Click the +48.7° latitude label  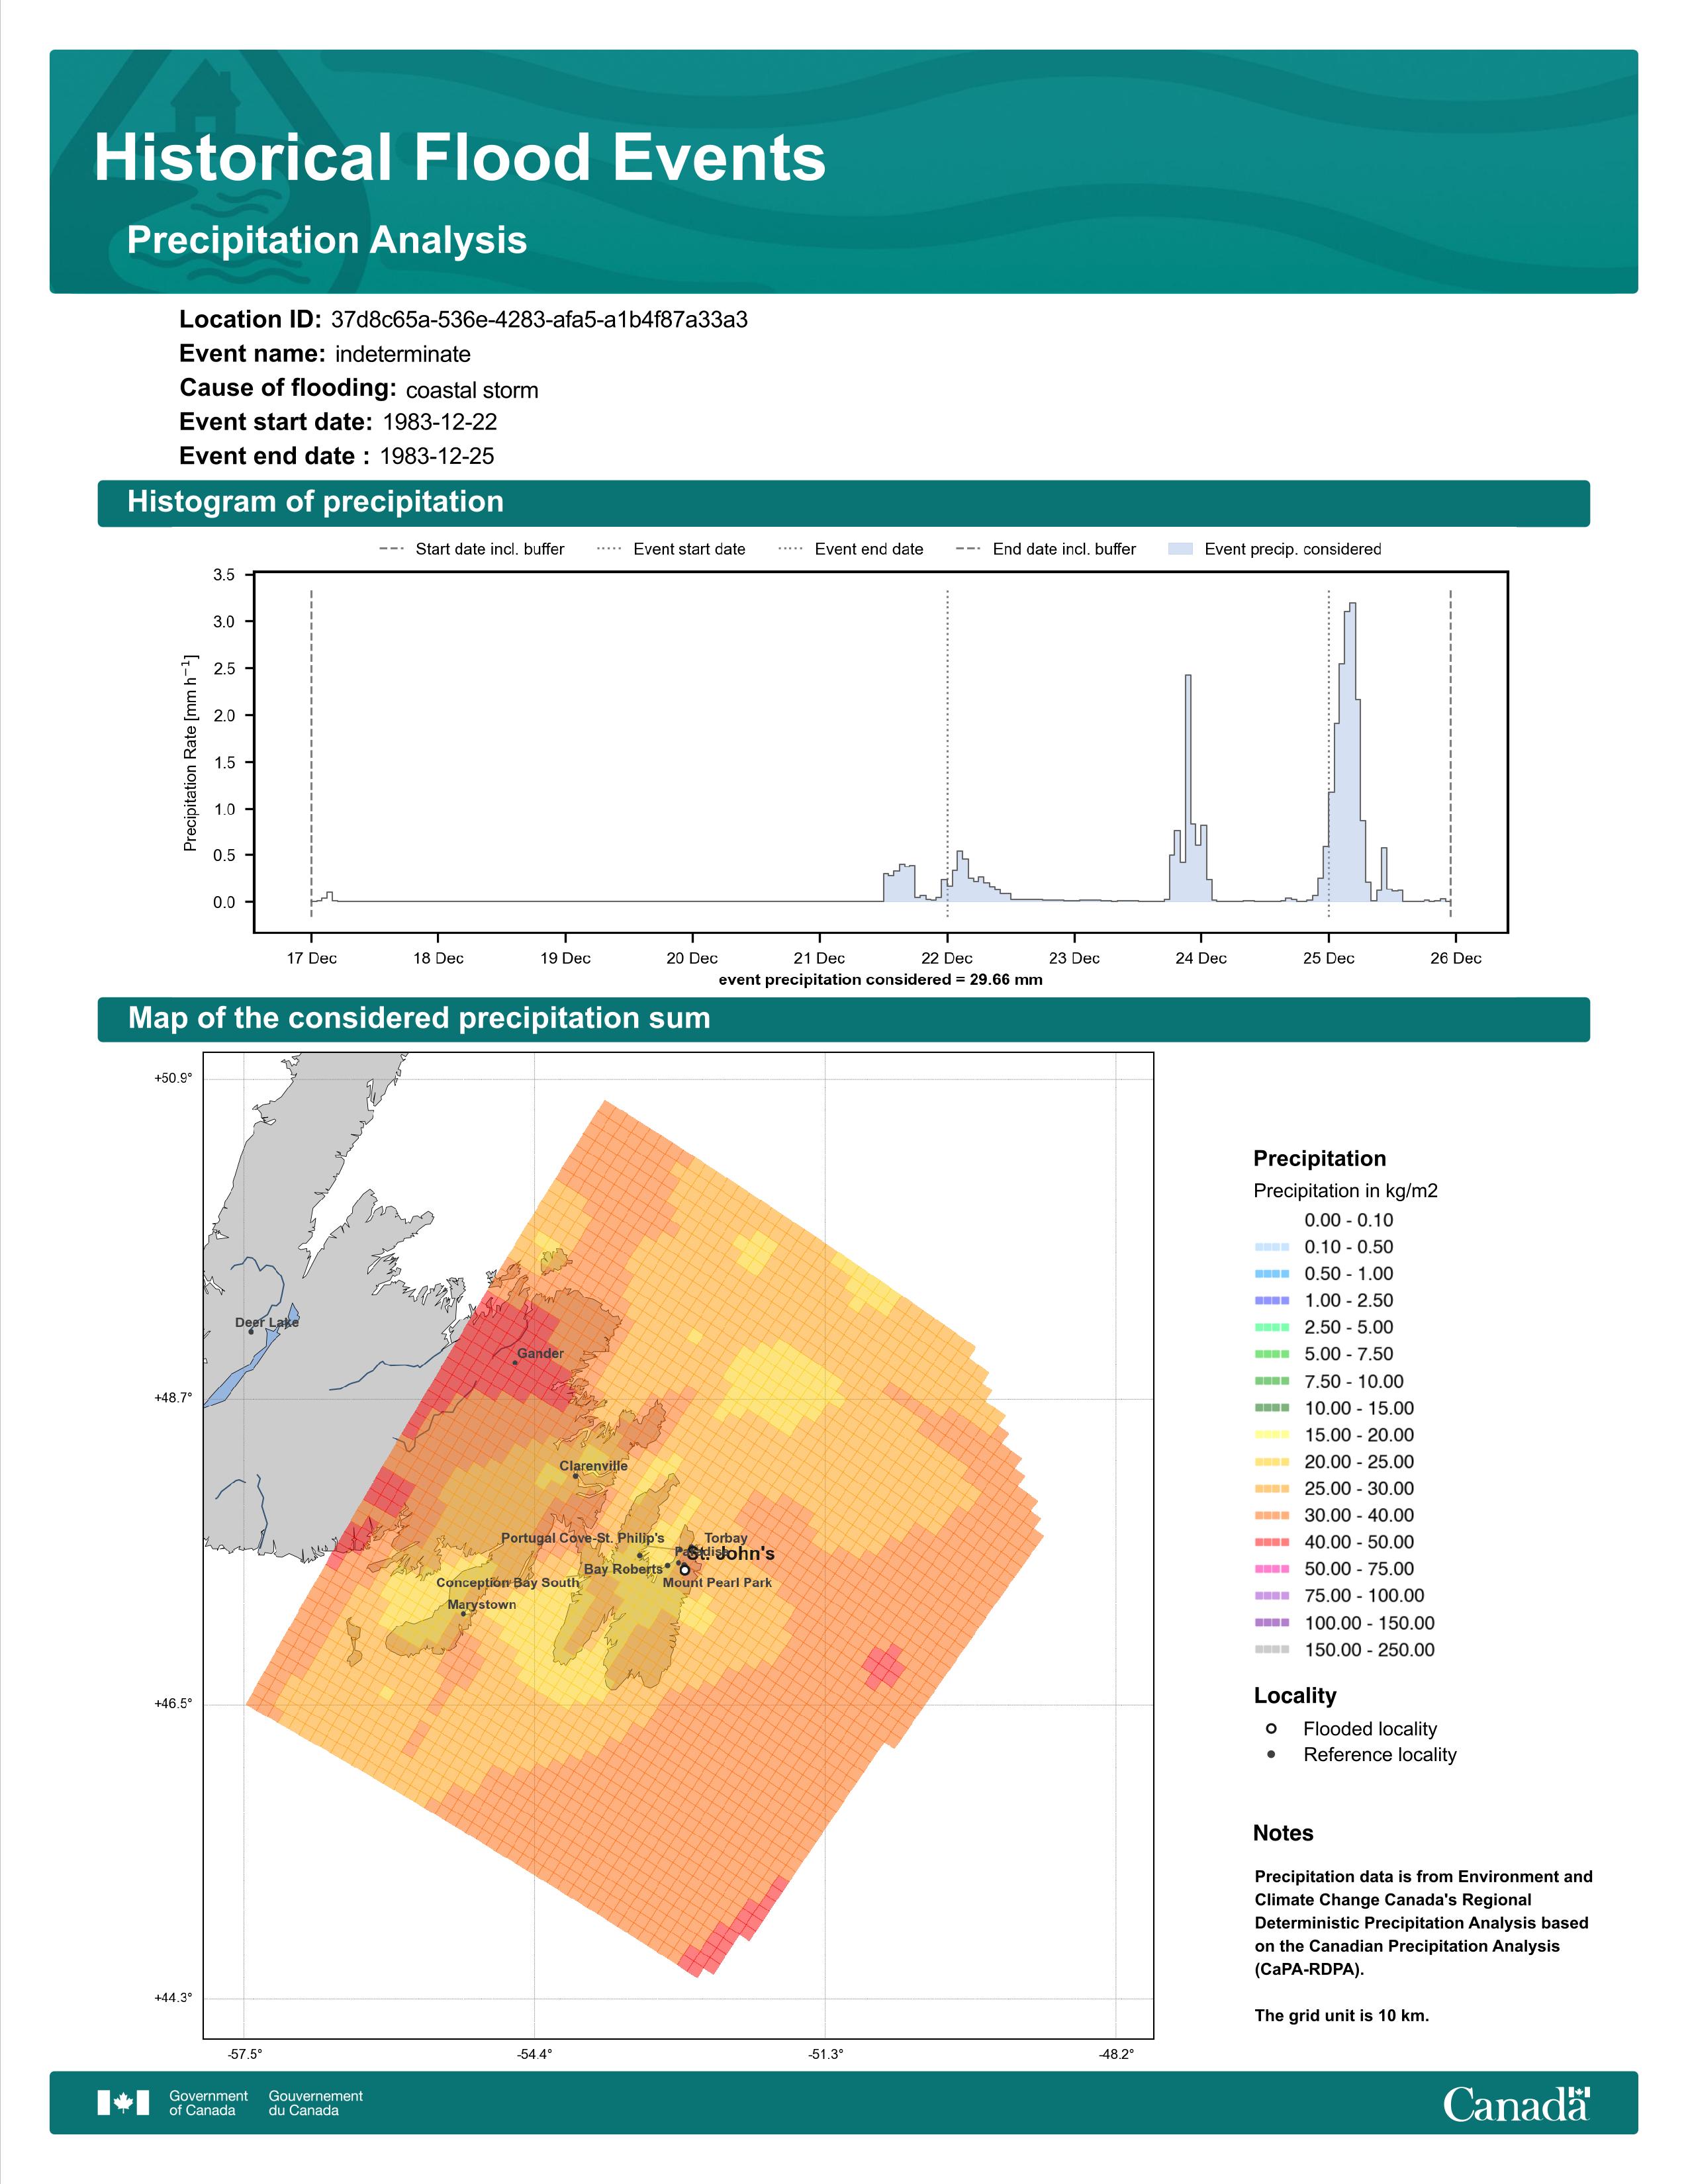point(173,1398)
